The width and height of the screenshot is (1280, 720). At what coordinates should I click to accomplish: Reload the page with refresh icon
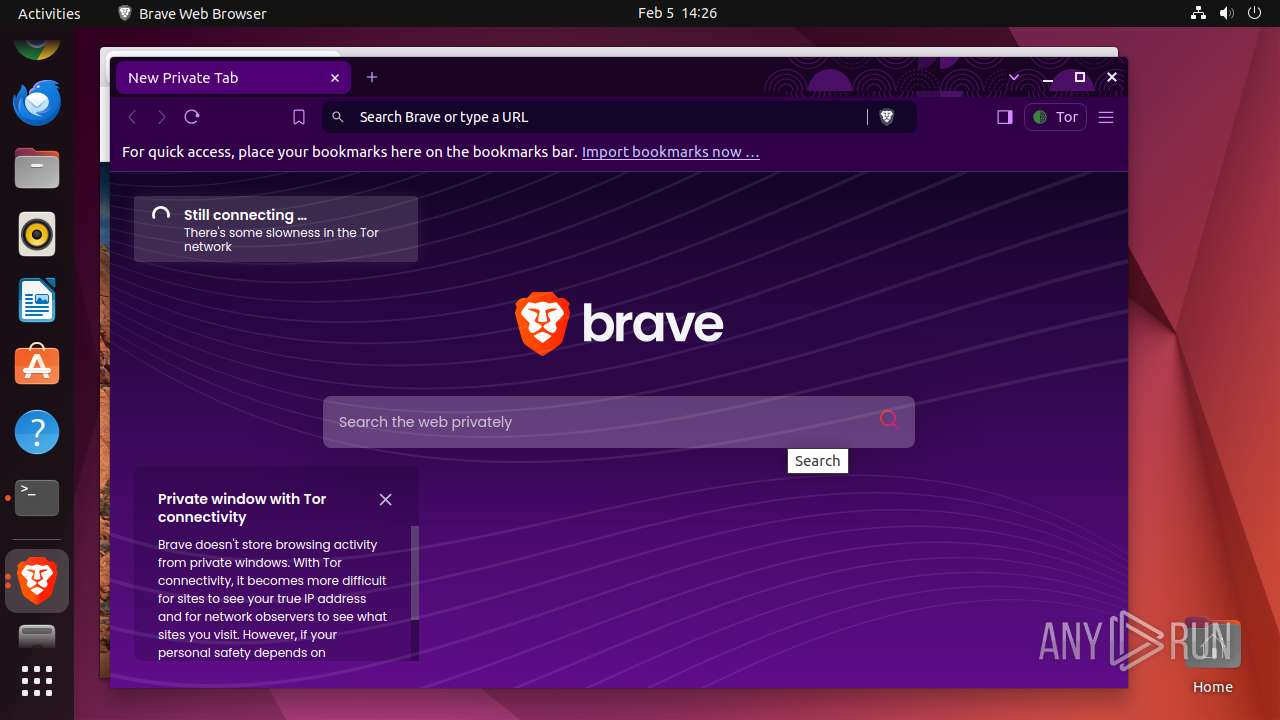192,117
